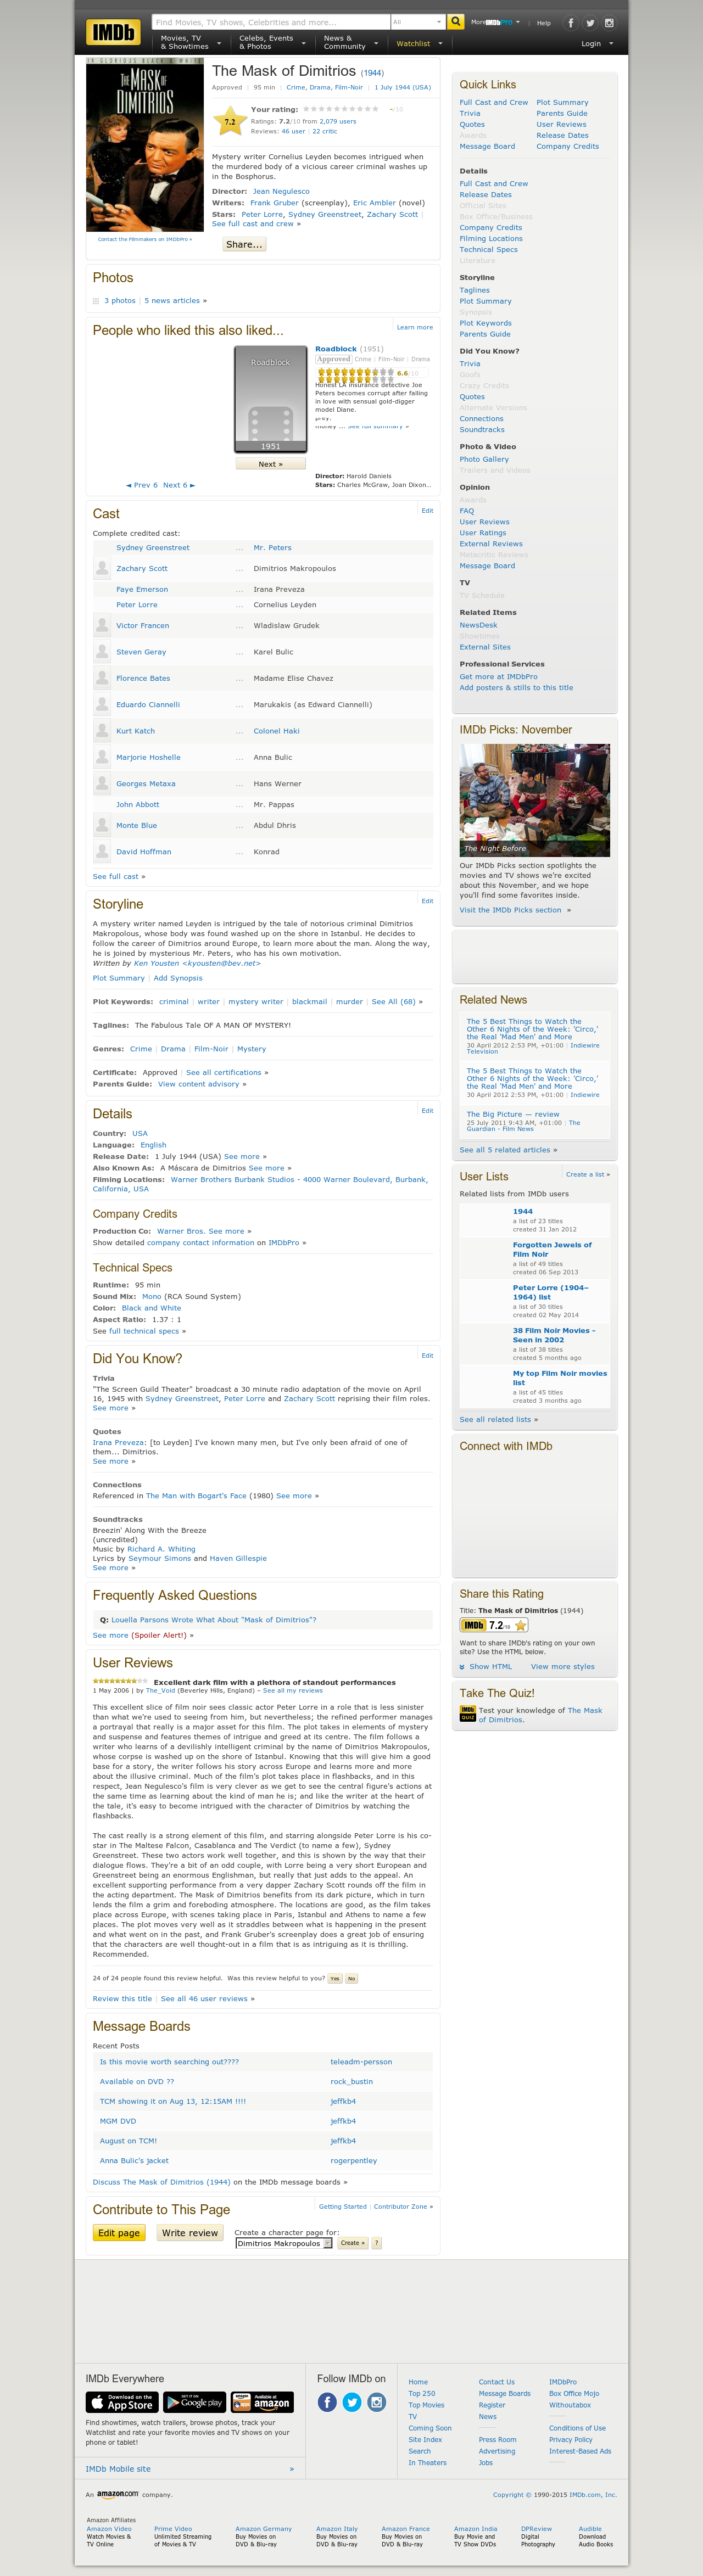Image resolution: width=703 pixels, height=2576 pixels.
Task: Open Plot Keywords in Storyline sidebar
Action: 486,323
